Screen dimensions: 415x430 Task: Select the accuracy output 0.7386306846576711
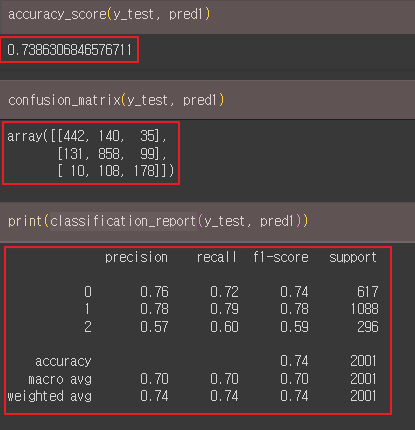coord(69,50)
